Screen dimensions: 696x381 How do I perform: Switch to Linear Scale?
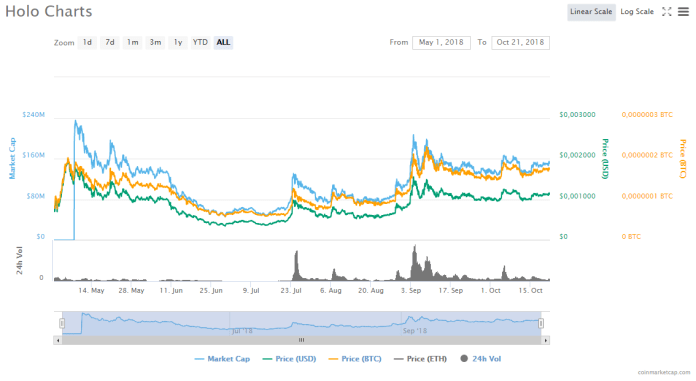[x=591, y=12]
